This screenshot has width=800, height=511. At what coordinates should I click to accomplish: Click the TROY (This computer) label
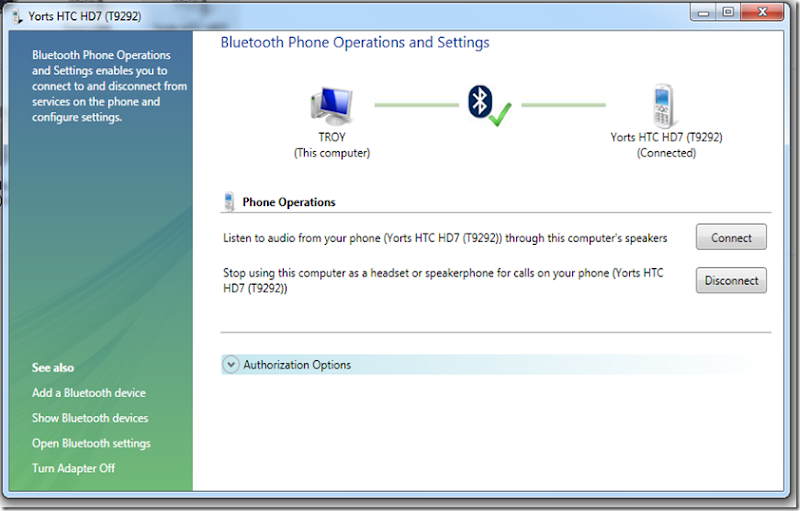tap(332, 145)
